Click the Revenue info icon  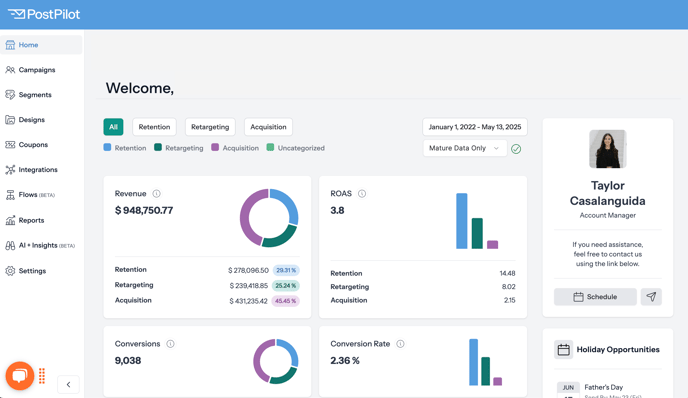pyautogui.click(x=156, y=194)
